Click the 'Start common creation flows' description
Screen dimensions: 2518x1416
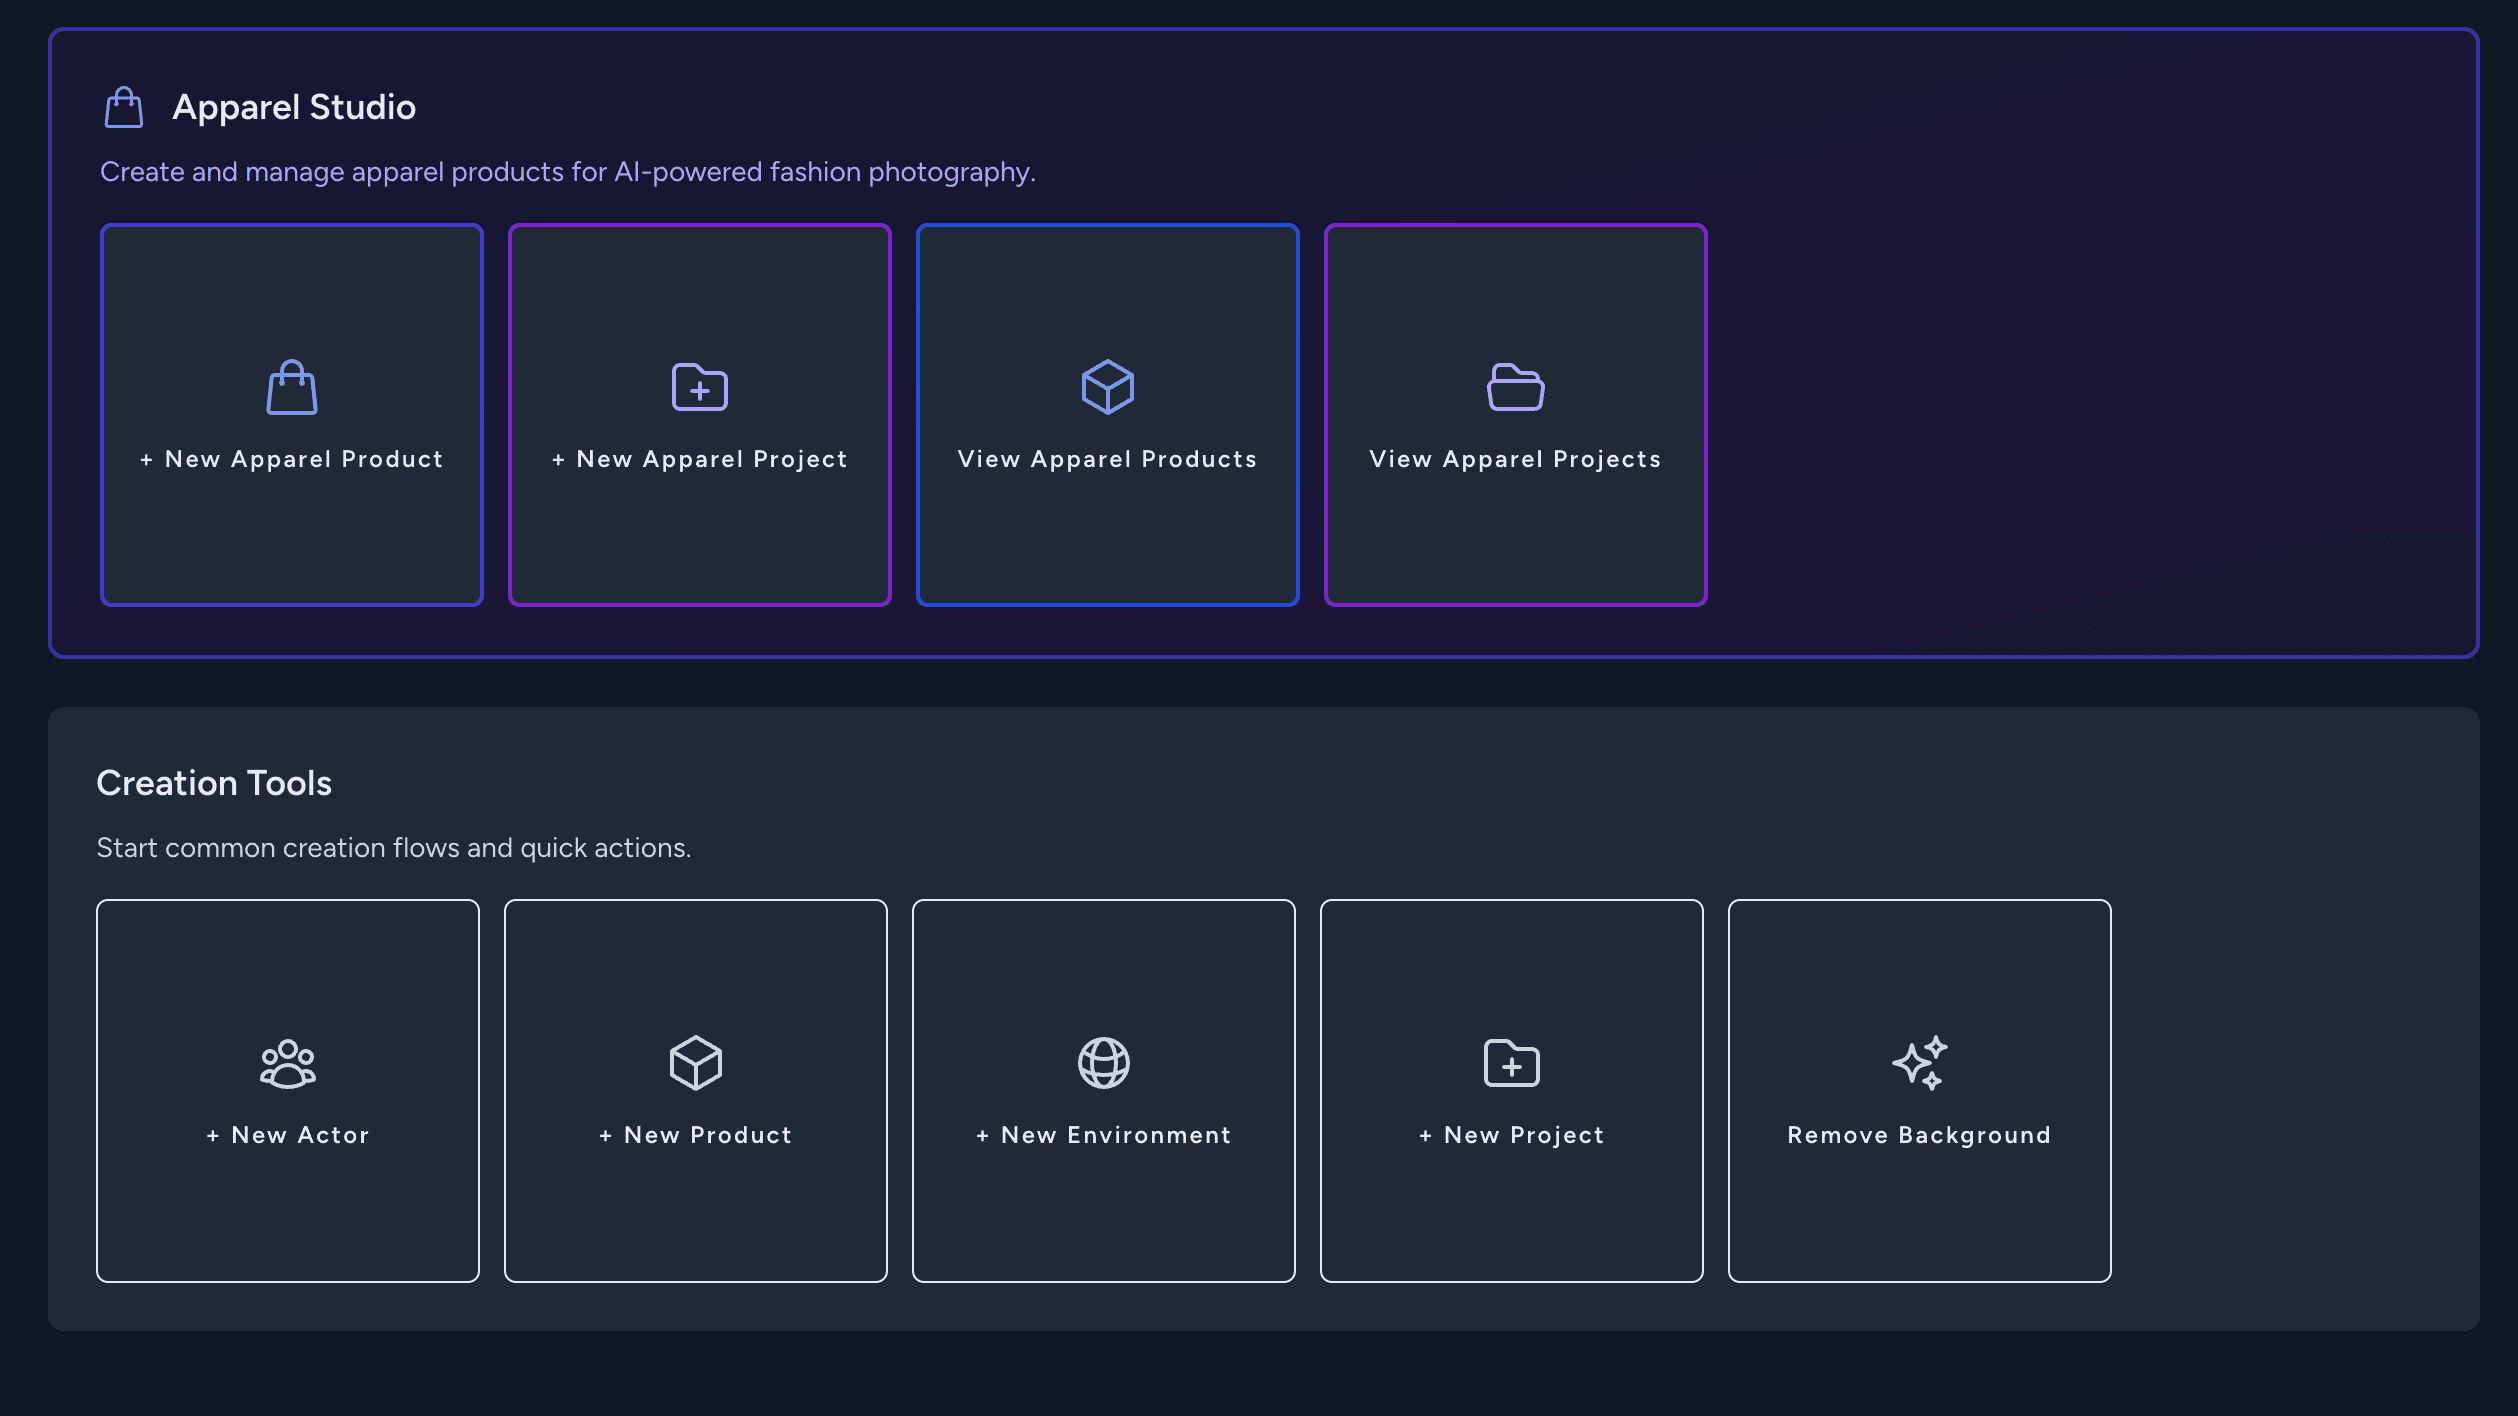point(394,848)
